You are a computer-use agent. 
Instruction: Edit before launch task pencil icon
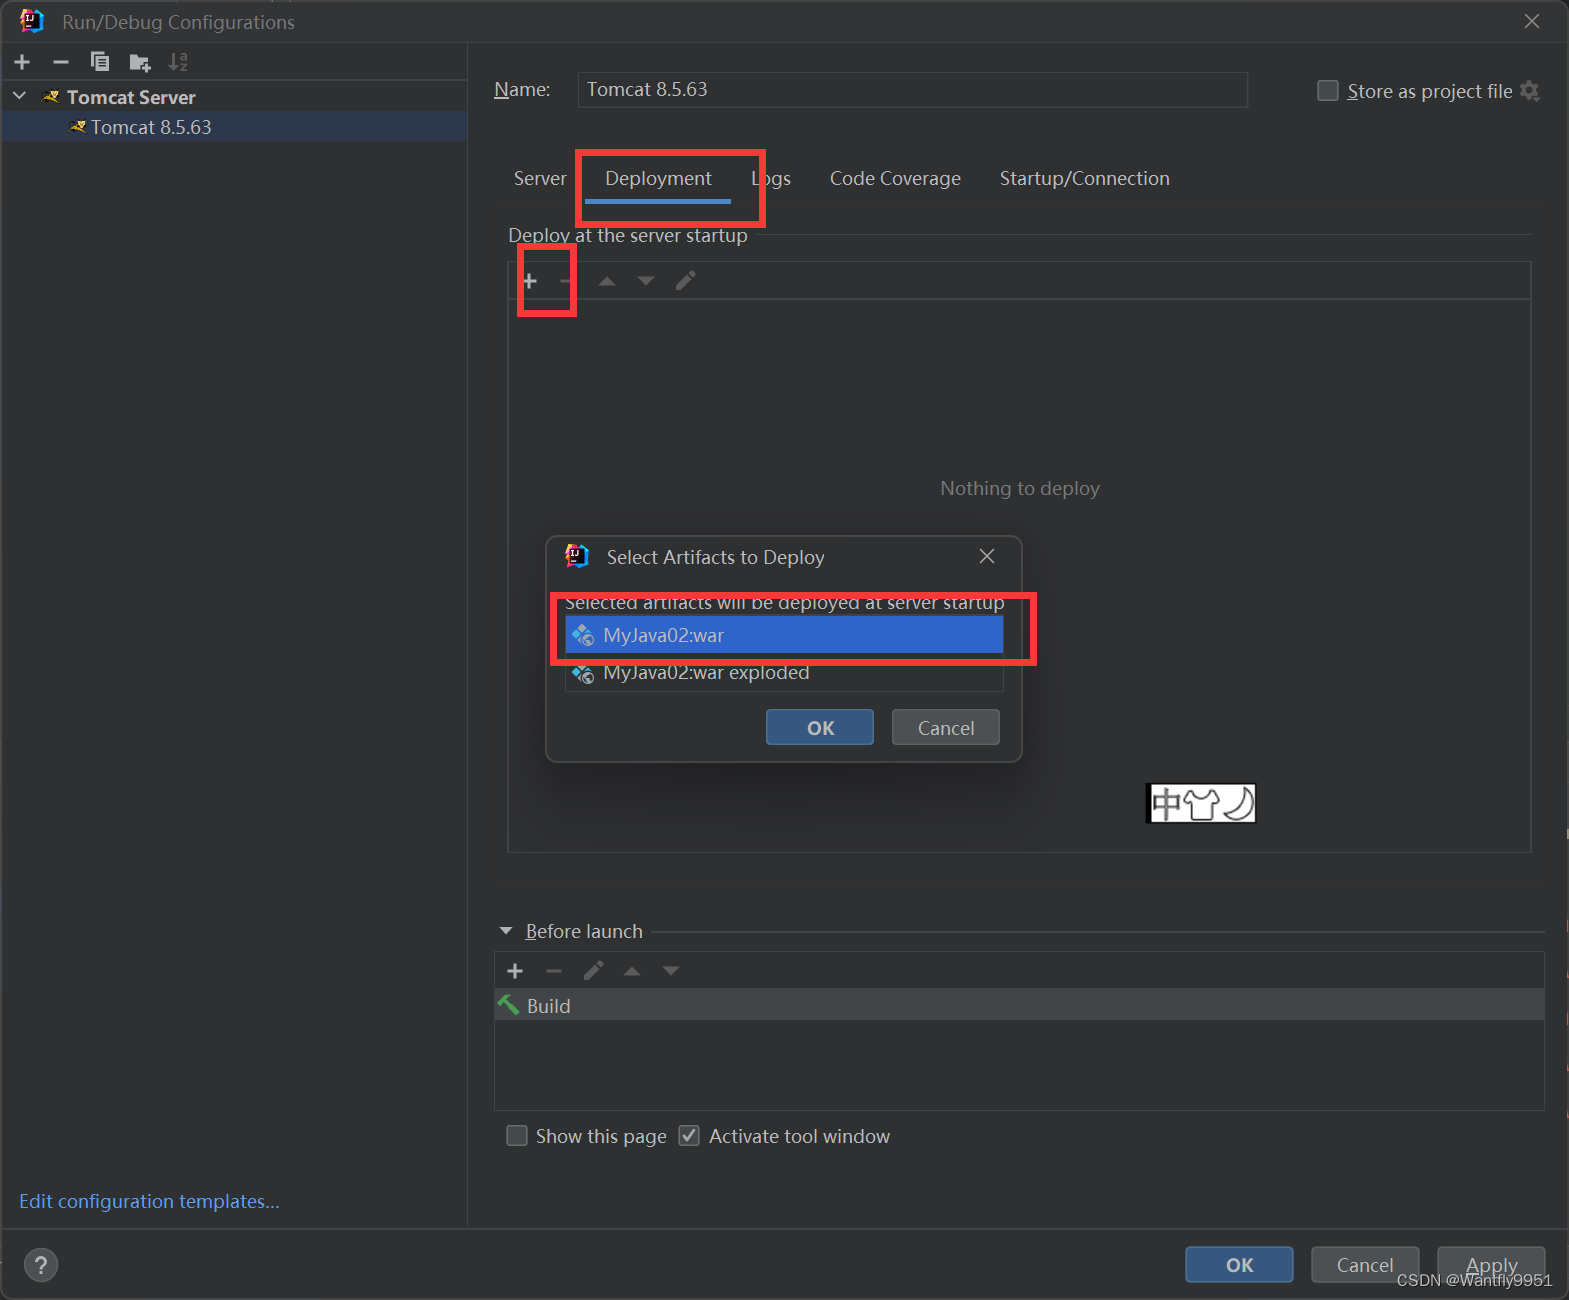click(x=593, y=971)
